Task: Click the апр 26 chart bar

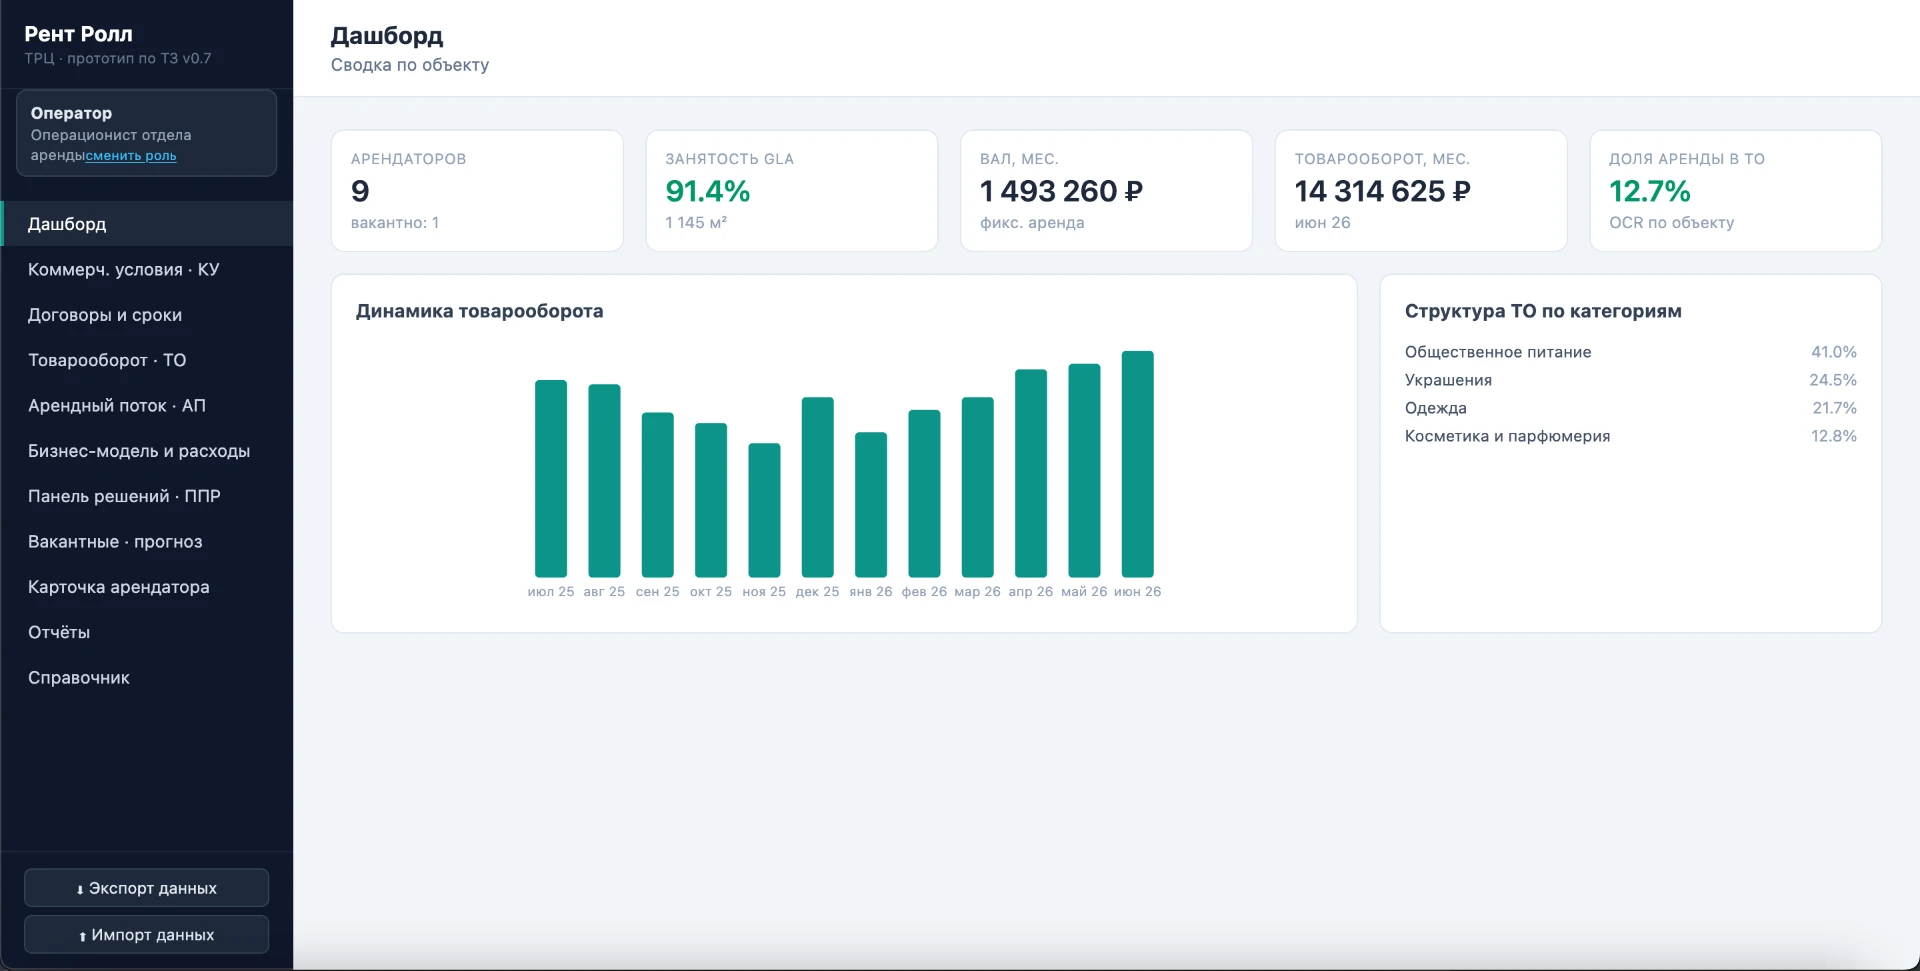Action: pyautogui.click(x=1031, y=473)
